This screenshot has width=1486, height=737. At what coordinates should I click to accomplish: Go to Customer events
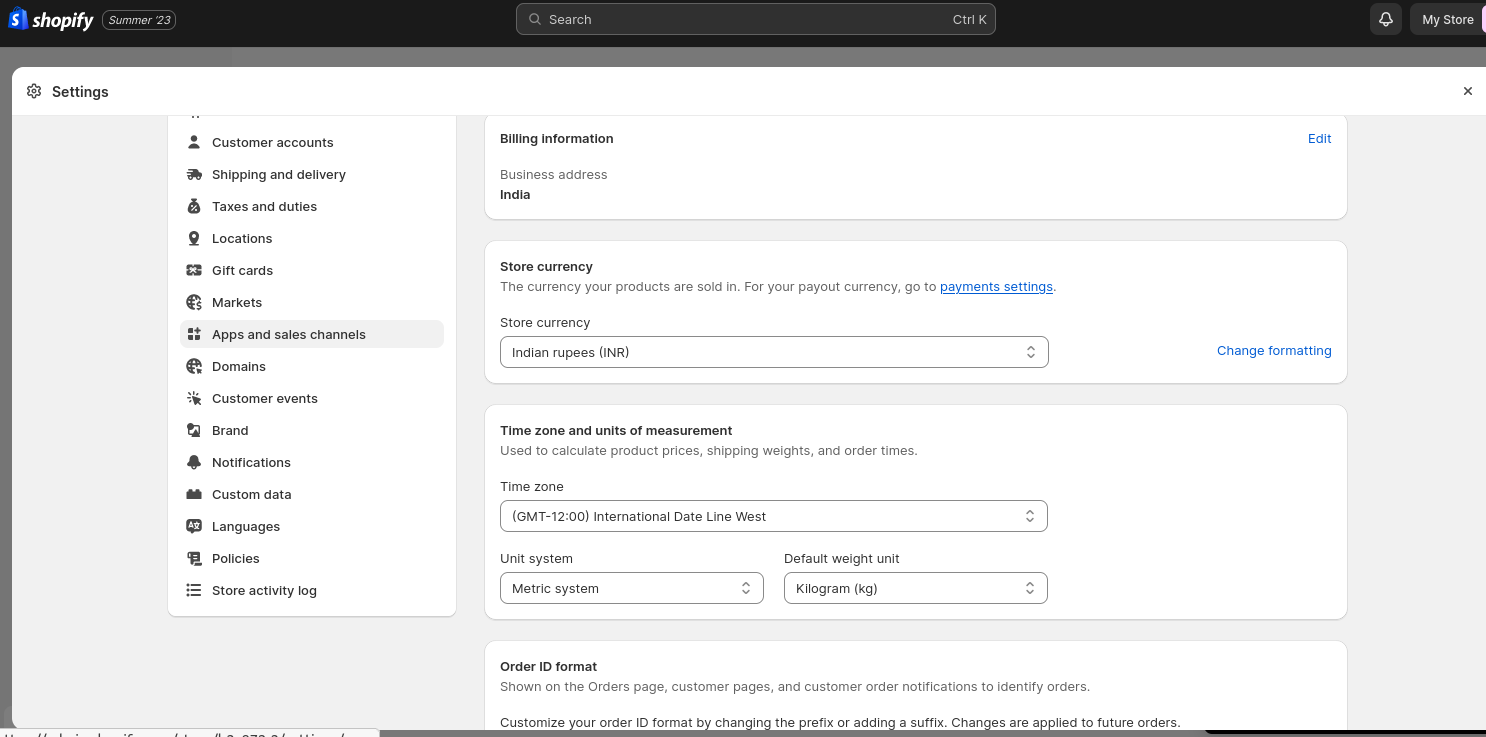click(312, 398)
